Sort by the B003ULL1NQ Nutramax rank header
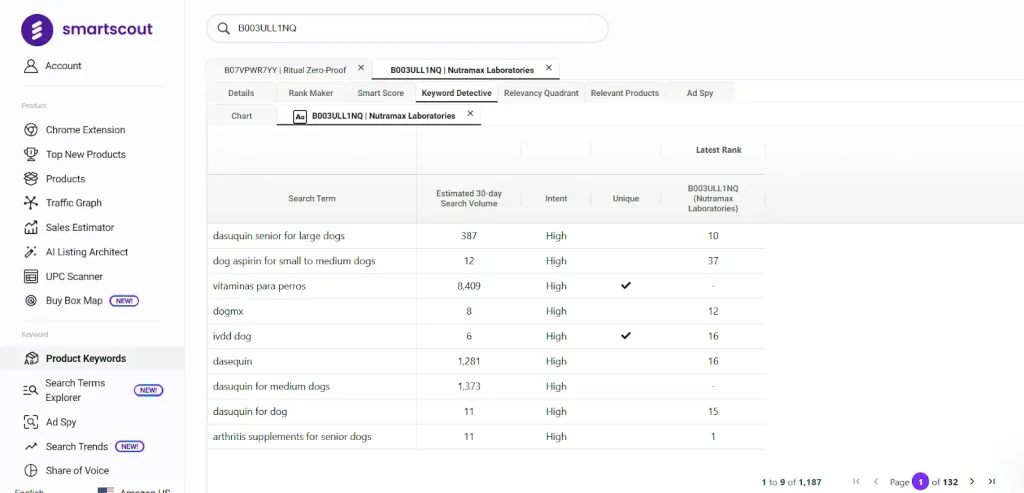1024x493 pixels. tap(712, 199)
